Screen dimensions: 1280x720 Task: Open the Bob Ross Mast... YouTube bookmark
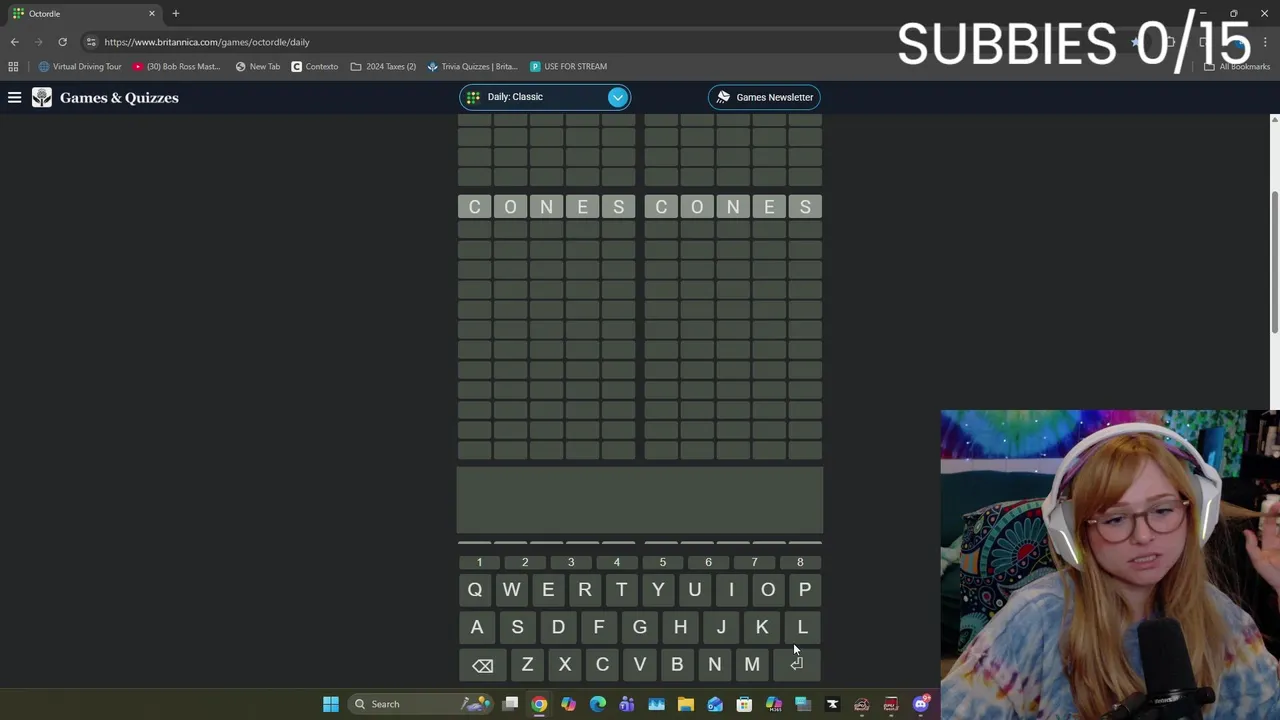pyautogui.click(x=177, y=66)
